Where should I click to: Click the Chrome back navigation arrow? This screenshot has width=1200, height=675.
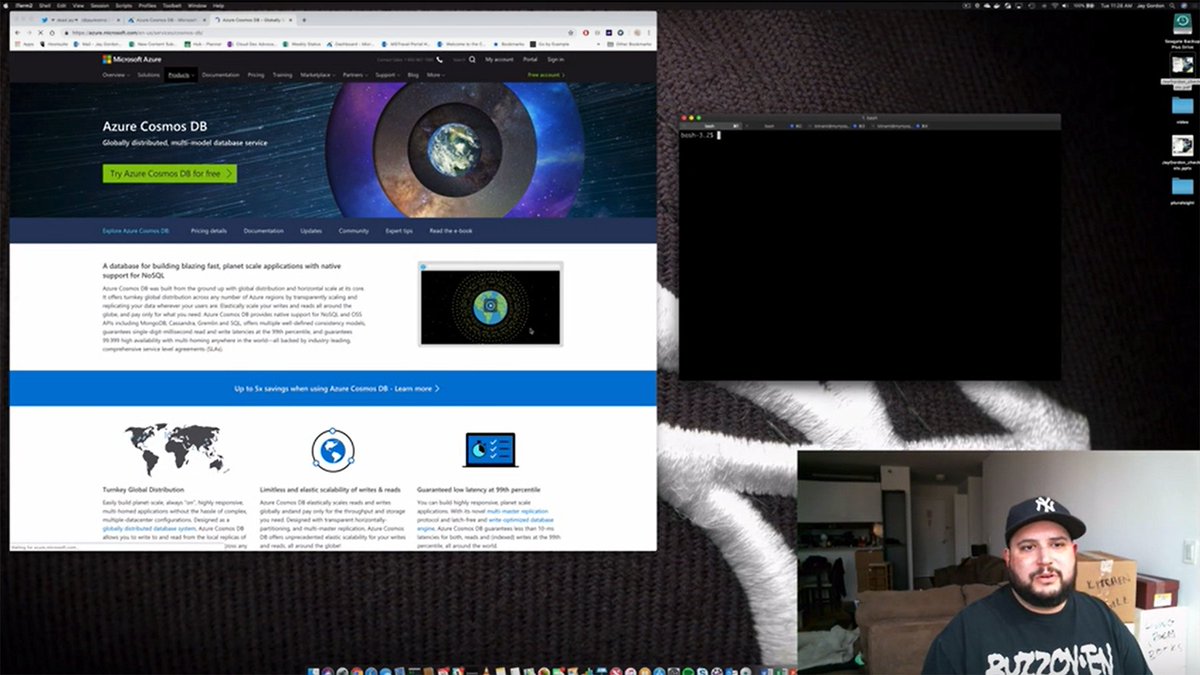click(16, 31)
